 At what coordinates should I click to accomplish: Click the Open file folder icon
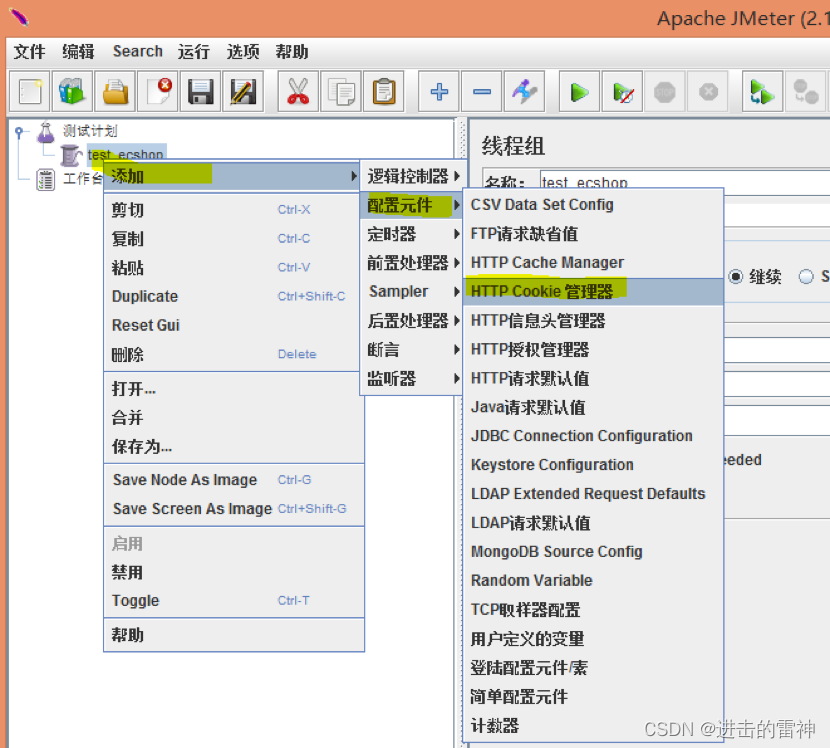tap(115, 92)
